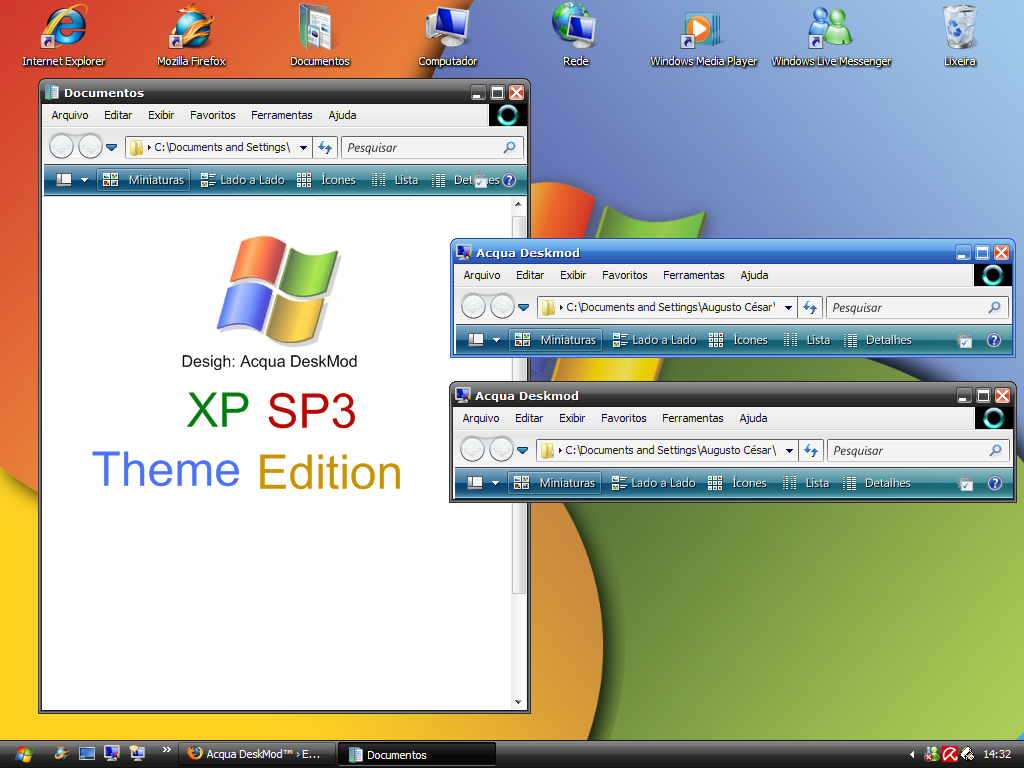Open the Favoritos menu in the Documentos window

(212, 115)
